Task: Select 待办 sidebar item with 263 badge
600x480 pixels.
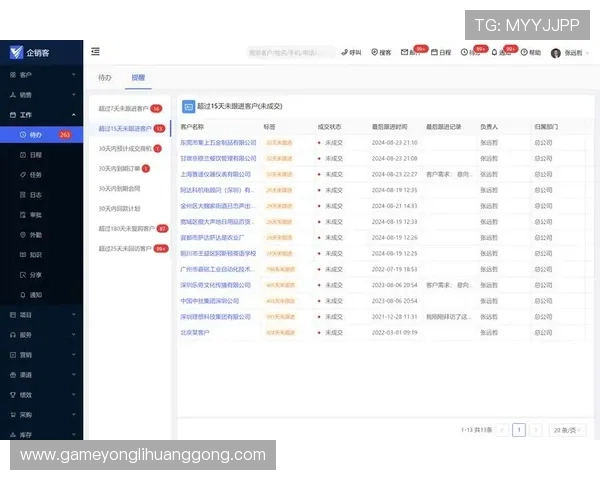Action: 41,135
